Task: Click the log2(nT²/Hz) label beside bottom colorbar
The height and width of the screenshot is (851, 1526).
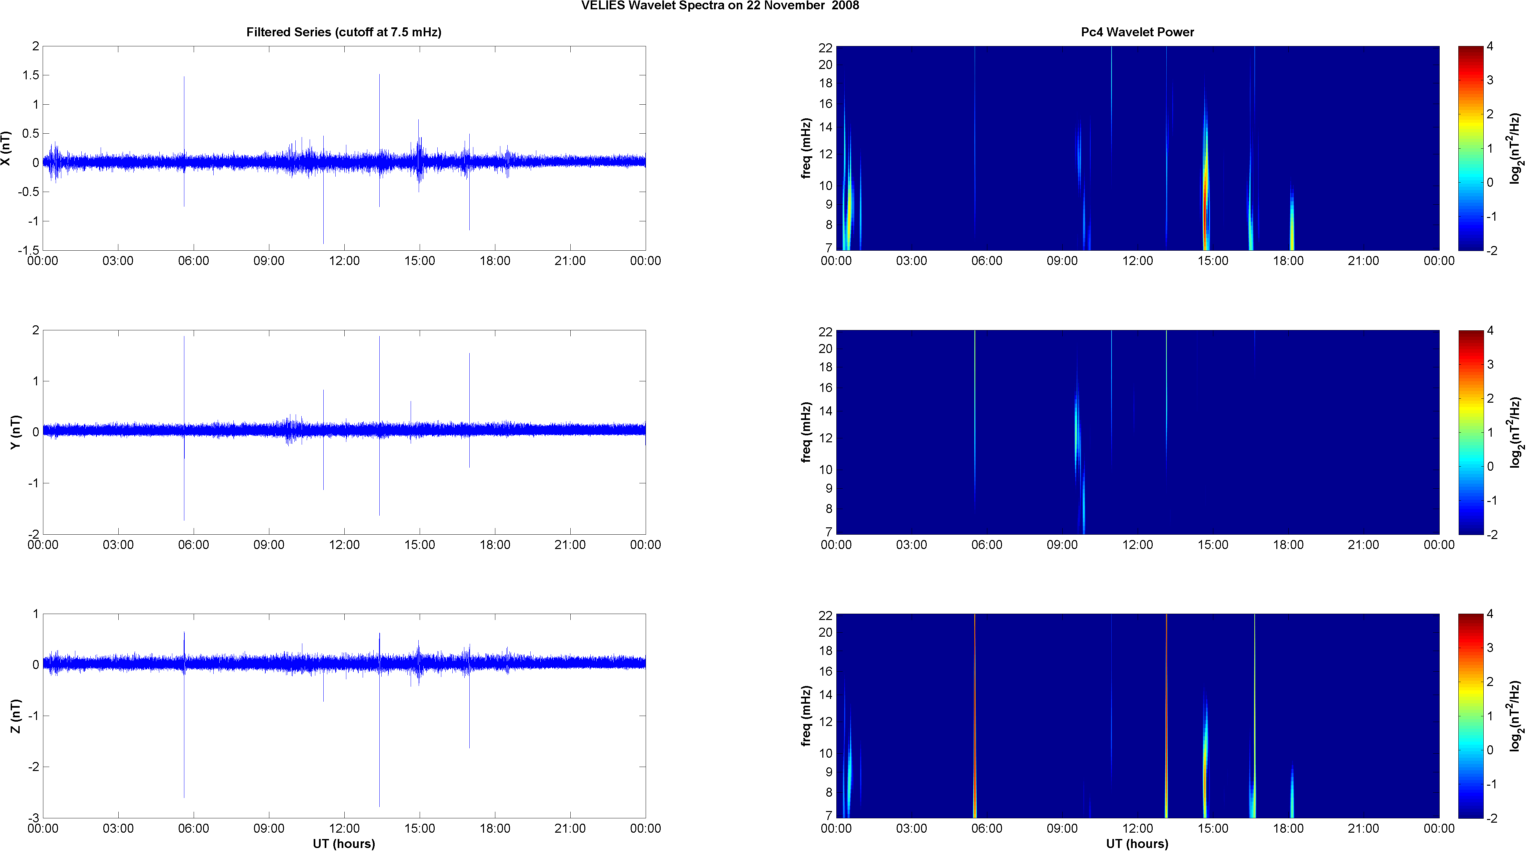Action: tap(1516, 716)
